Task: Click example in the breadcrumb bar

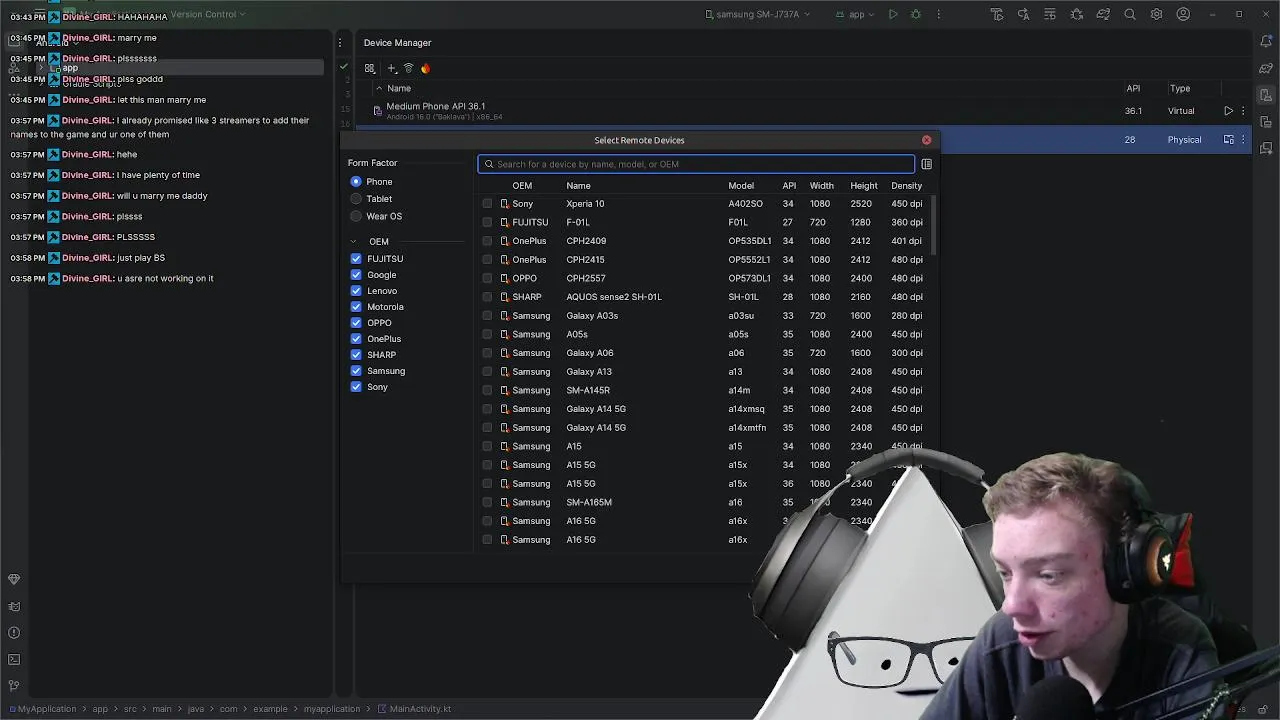Action: coord(270,709)
